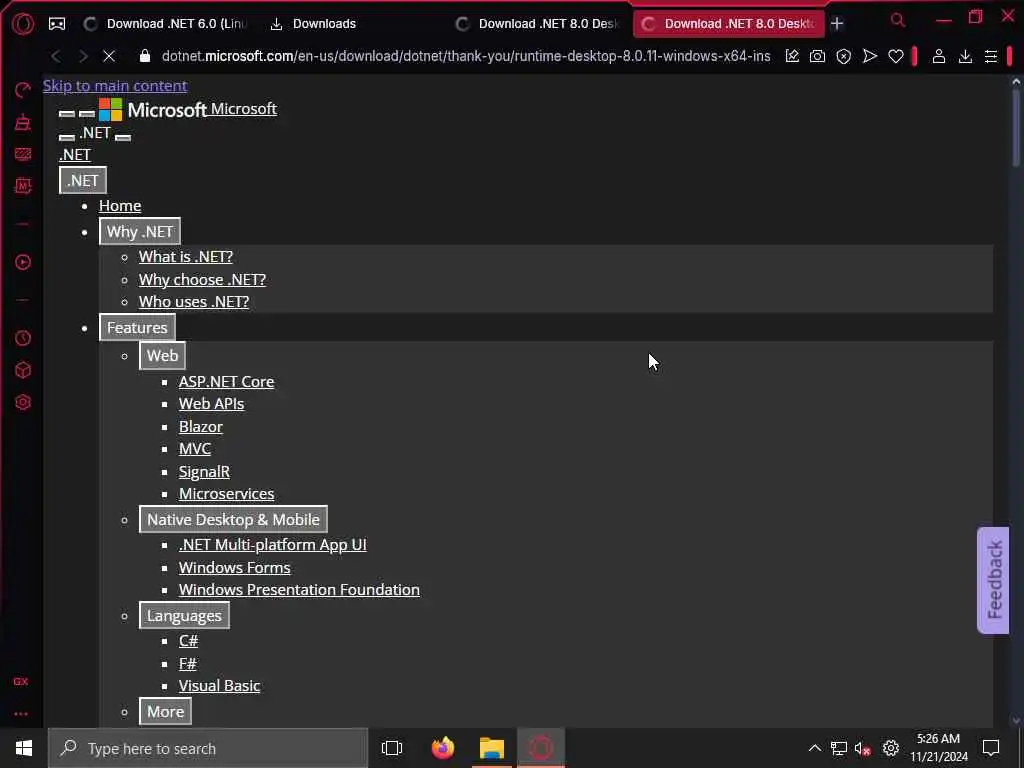Open the profile account icon
Screen dimensions: 1024x768
pos(939,56)
